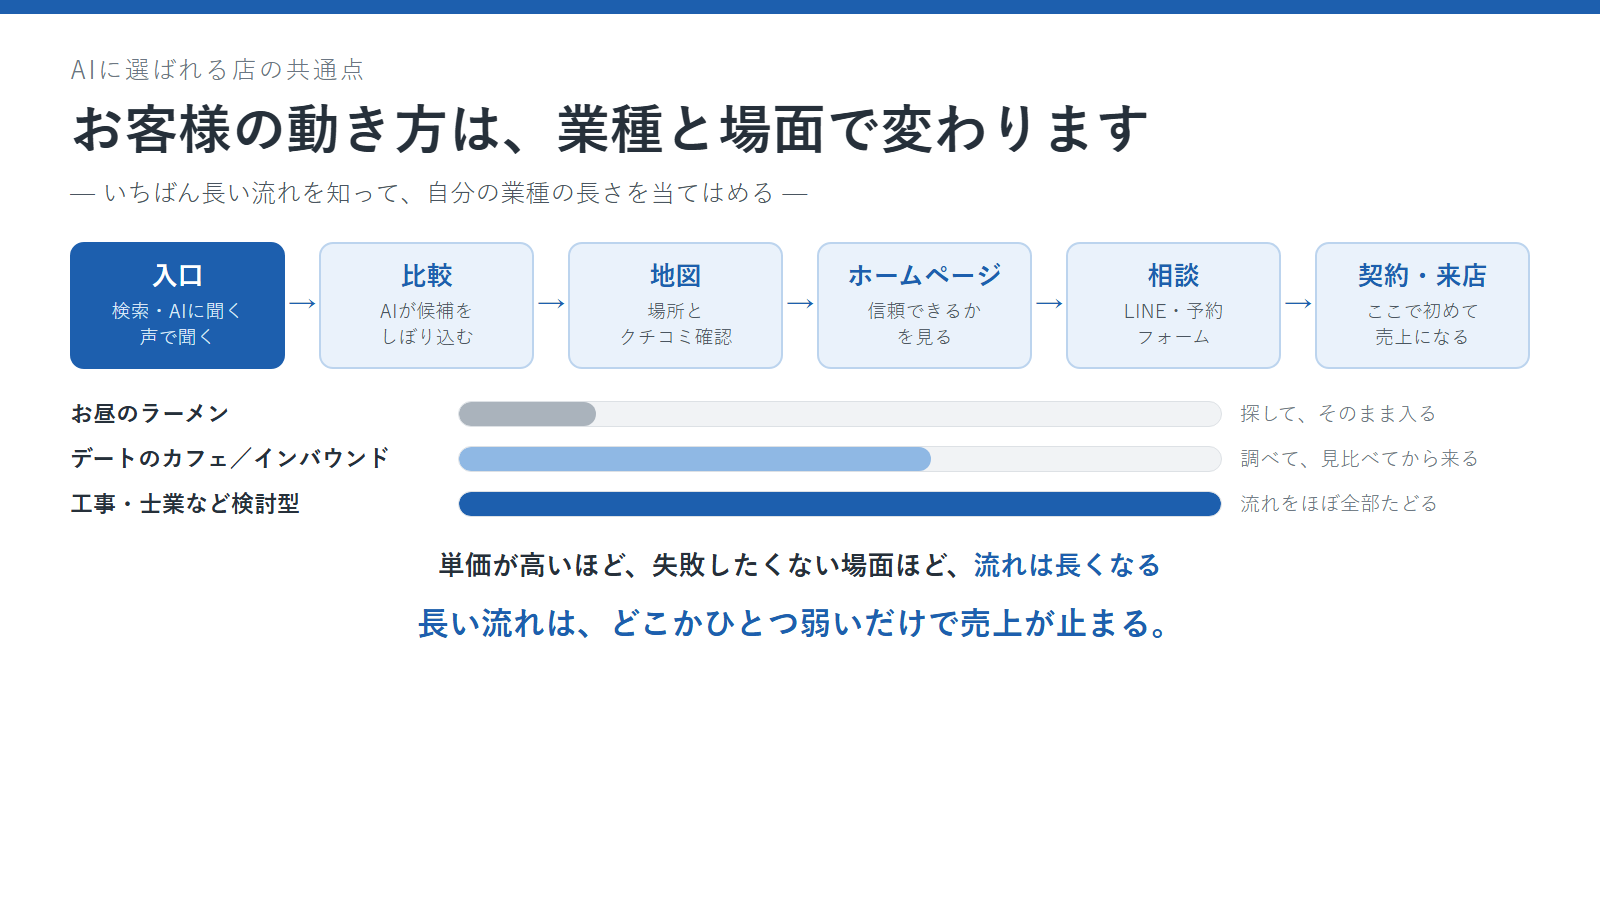Viewport: 1600px width, 900px height.
Task: Click the お昼のラーメン row label
Action: (150, 413)
